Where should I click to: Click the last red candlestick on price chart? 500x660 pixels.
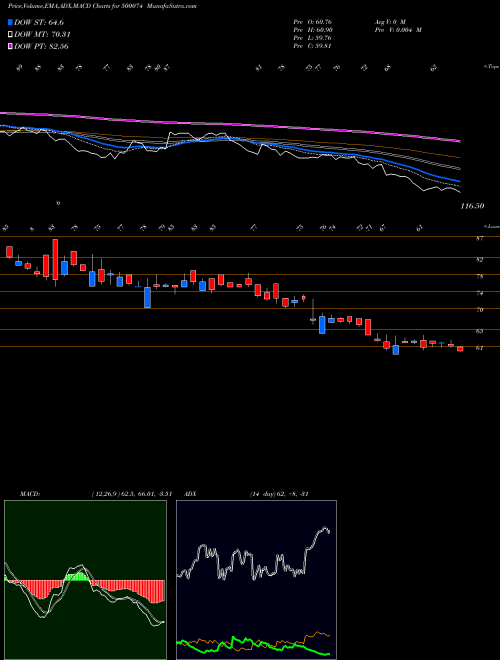pos(460,349)
